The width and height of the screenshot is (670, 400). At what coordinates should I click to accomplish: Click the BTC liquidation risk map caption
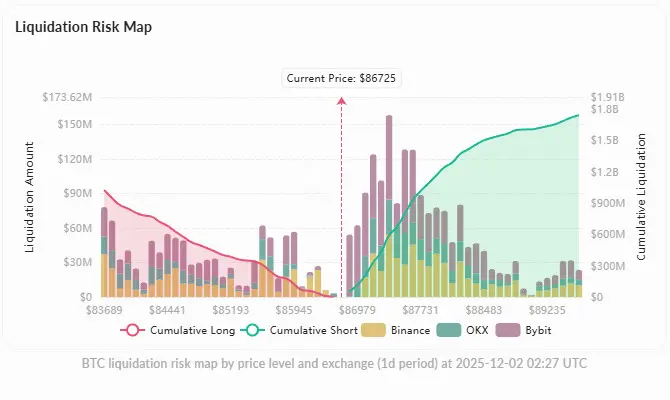tap(334, 362)
